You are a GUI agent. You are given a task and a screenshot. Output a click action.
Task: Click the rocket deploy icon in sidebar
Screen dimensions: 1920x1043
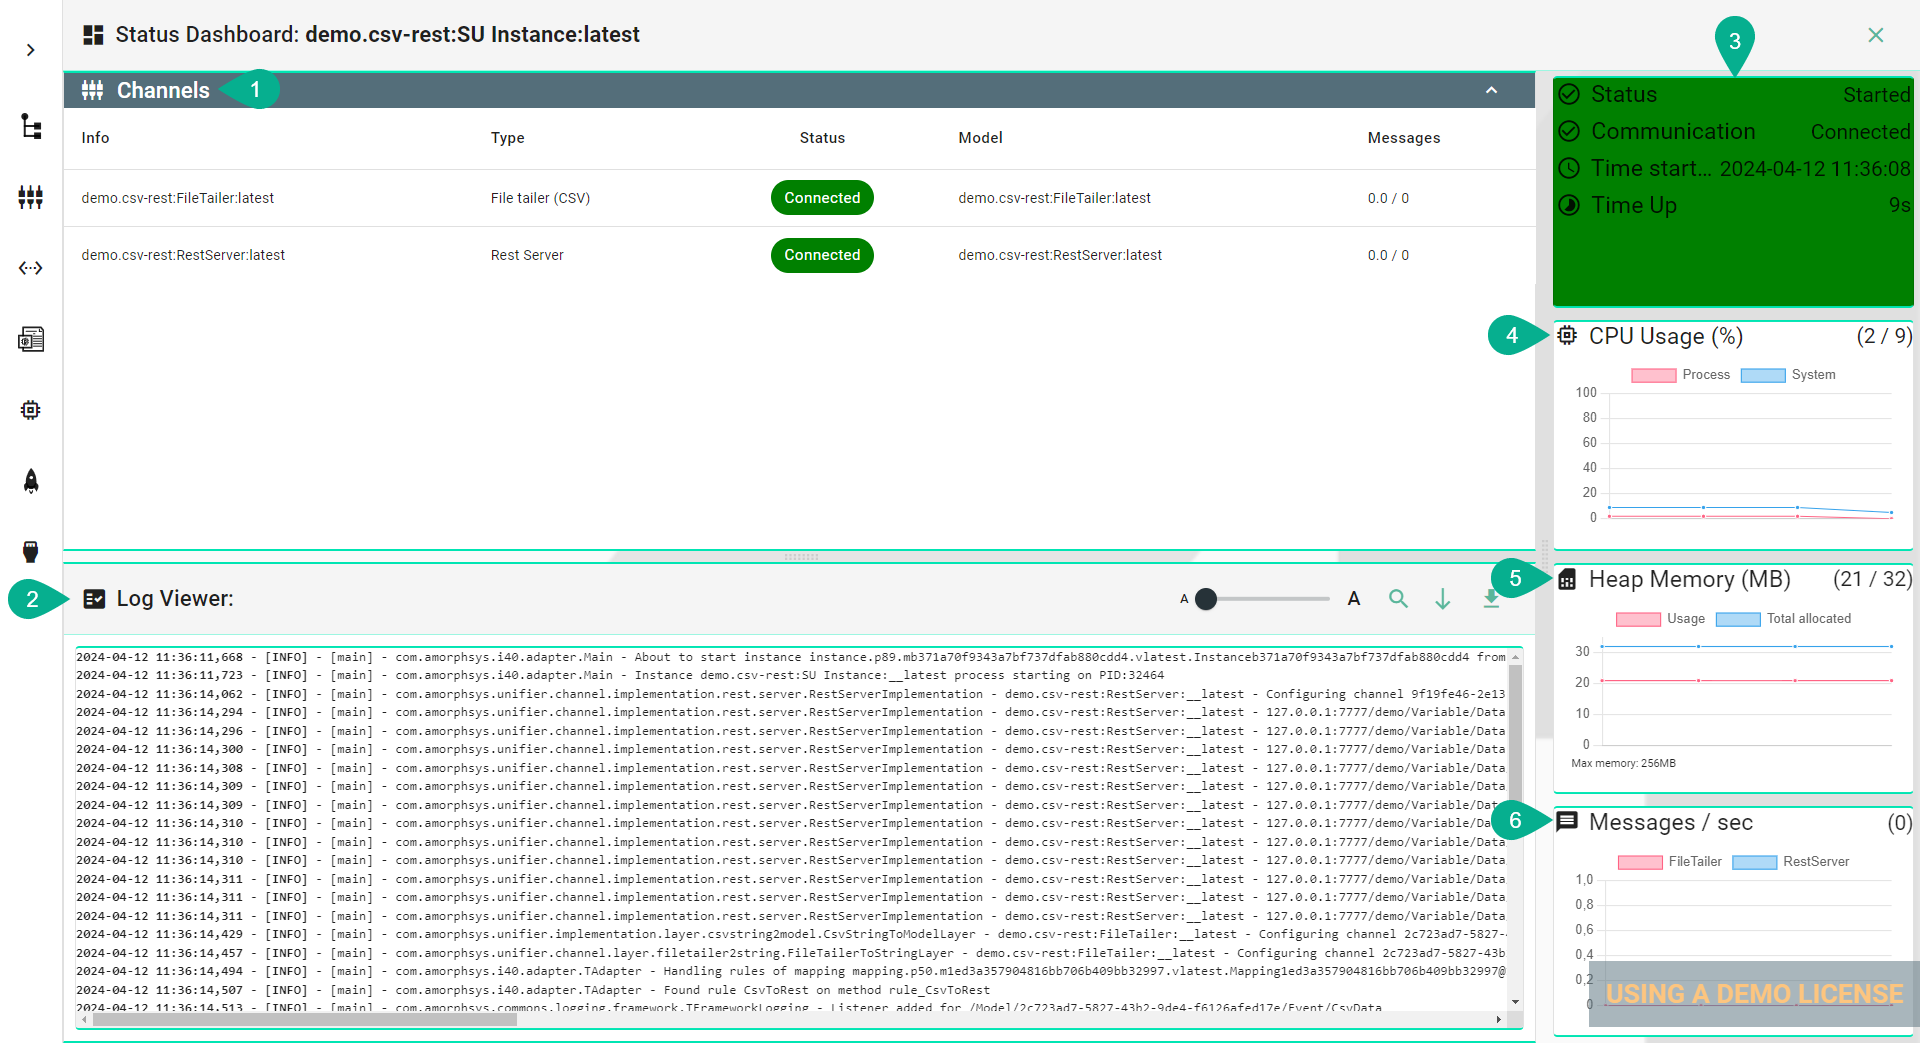click(31, 481)
